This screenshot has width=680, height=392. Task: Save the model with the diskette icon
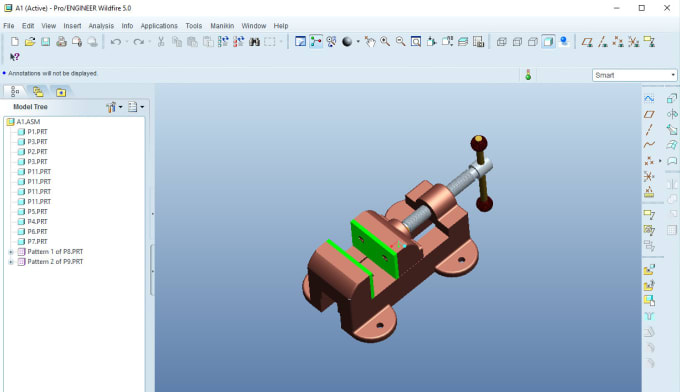click(x=46, y=42)
